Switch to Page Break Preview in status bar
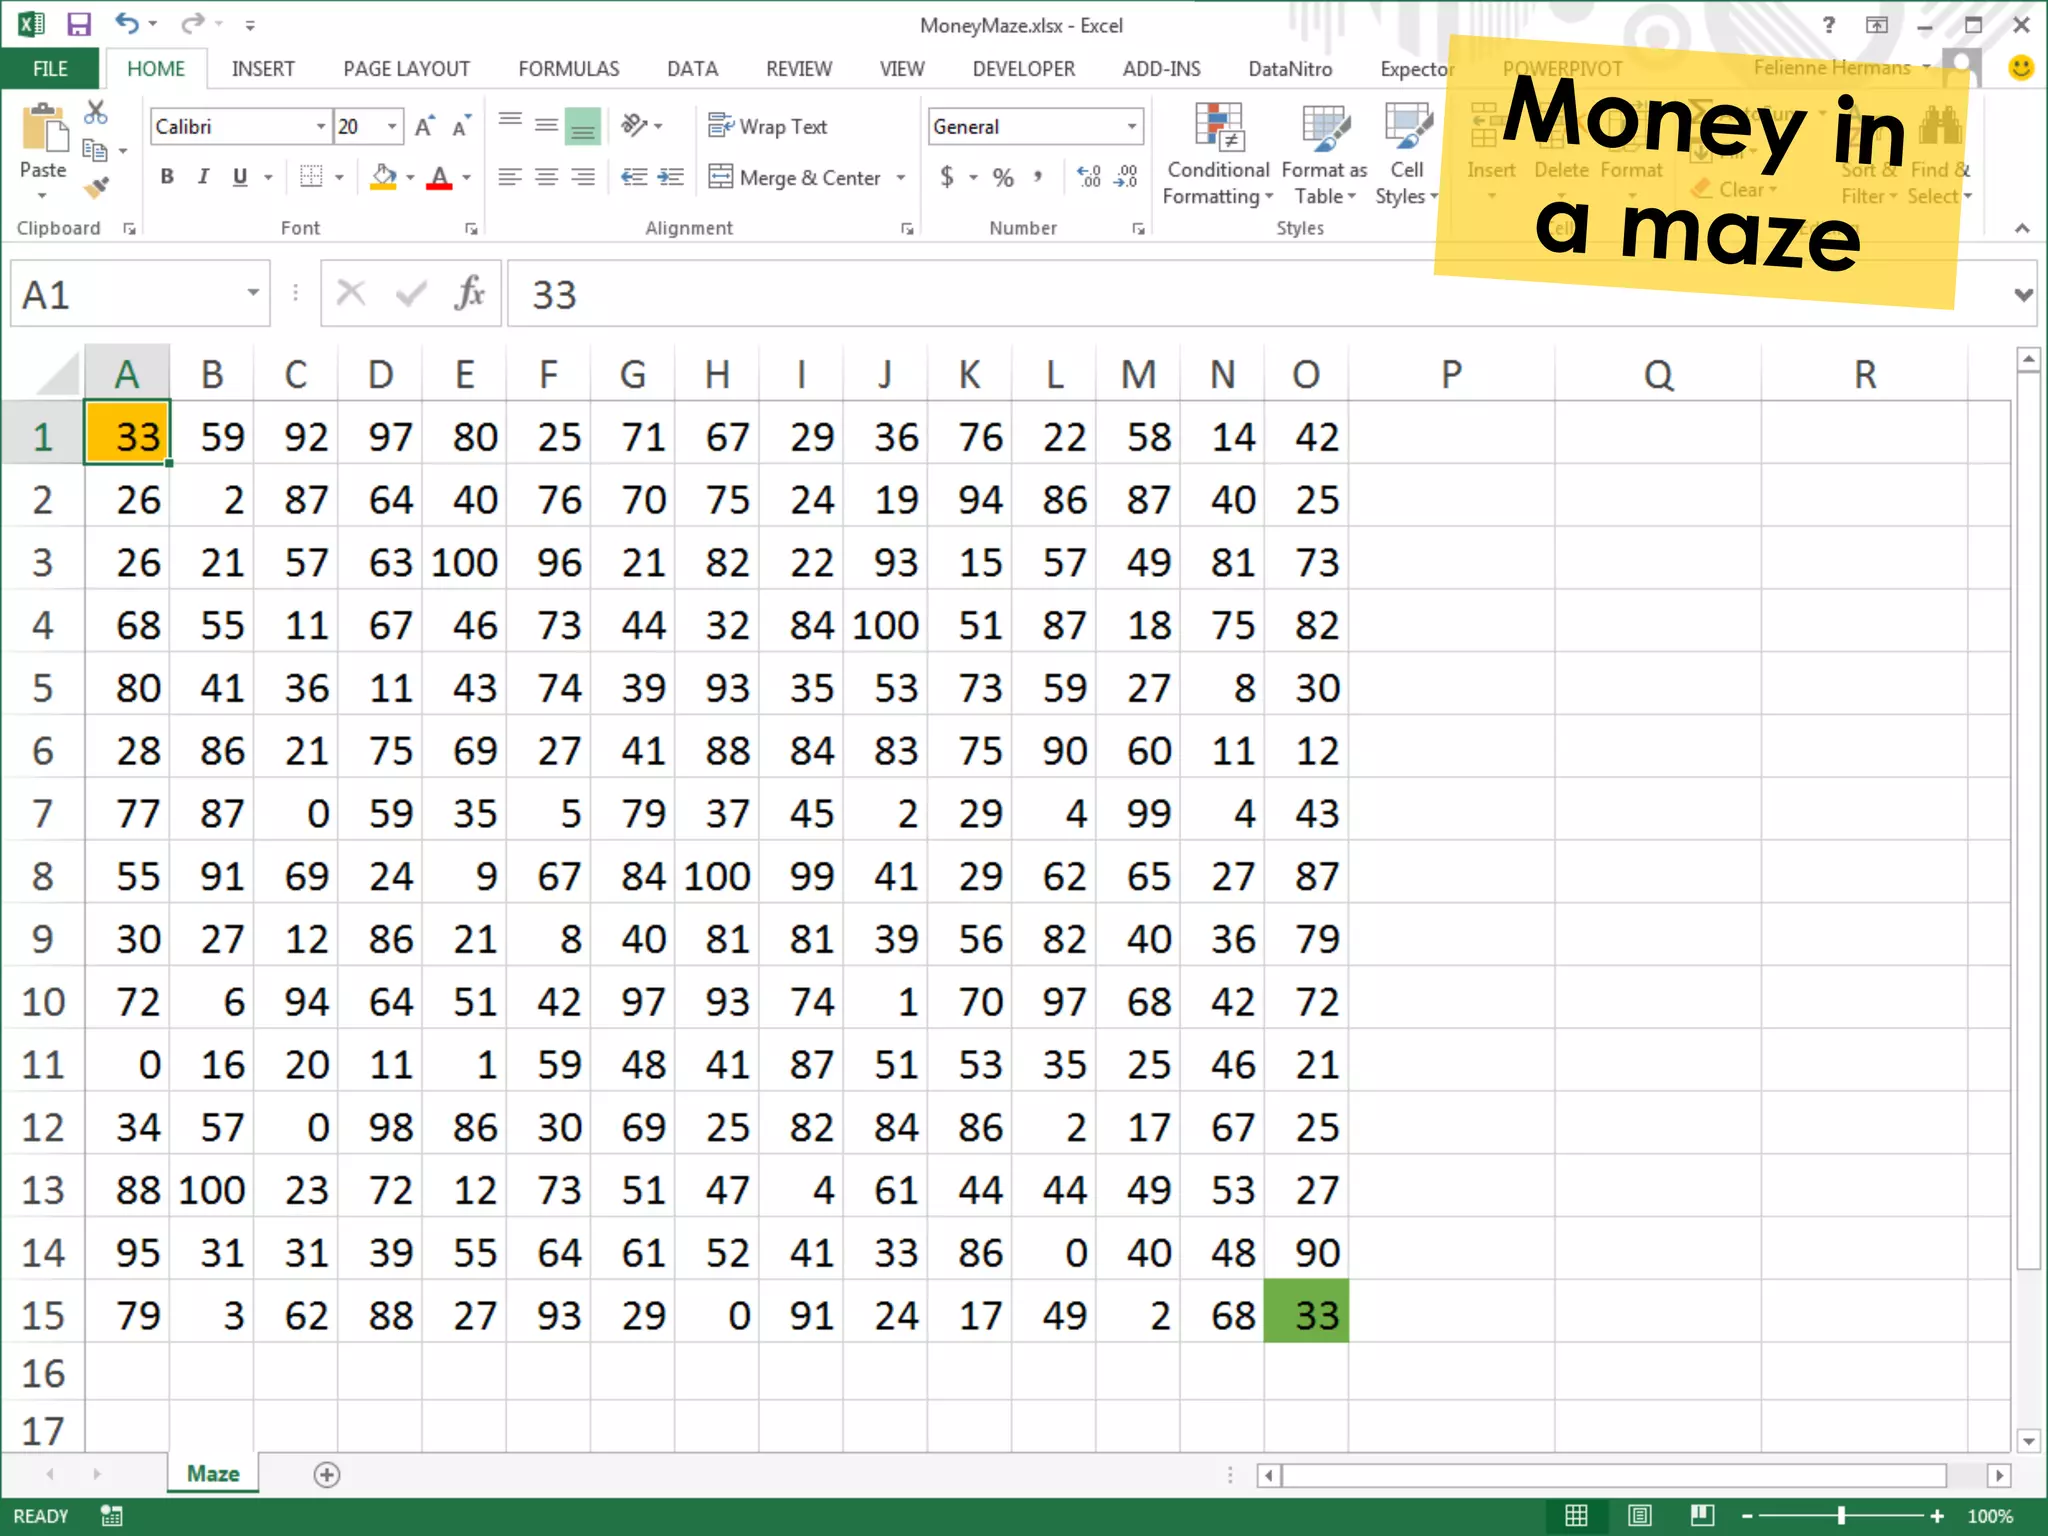 coord(1702,1515)
